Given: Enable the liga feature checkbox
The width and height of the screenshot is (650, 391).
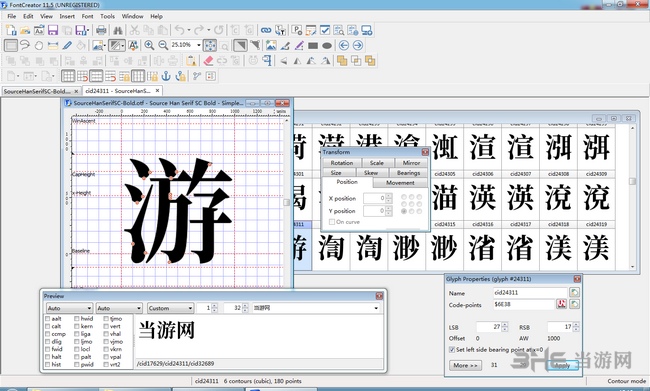Looking at the screenshot, I should pyautogui.click(x=77, y=334).
